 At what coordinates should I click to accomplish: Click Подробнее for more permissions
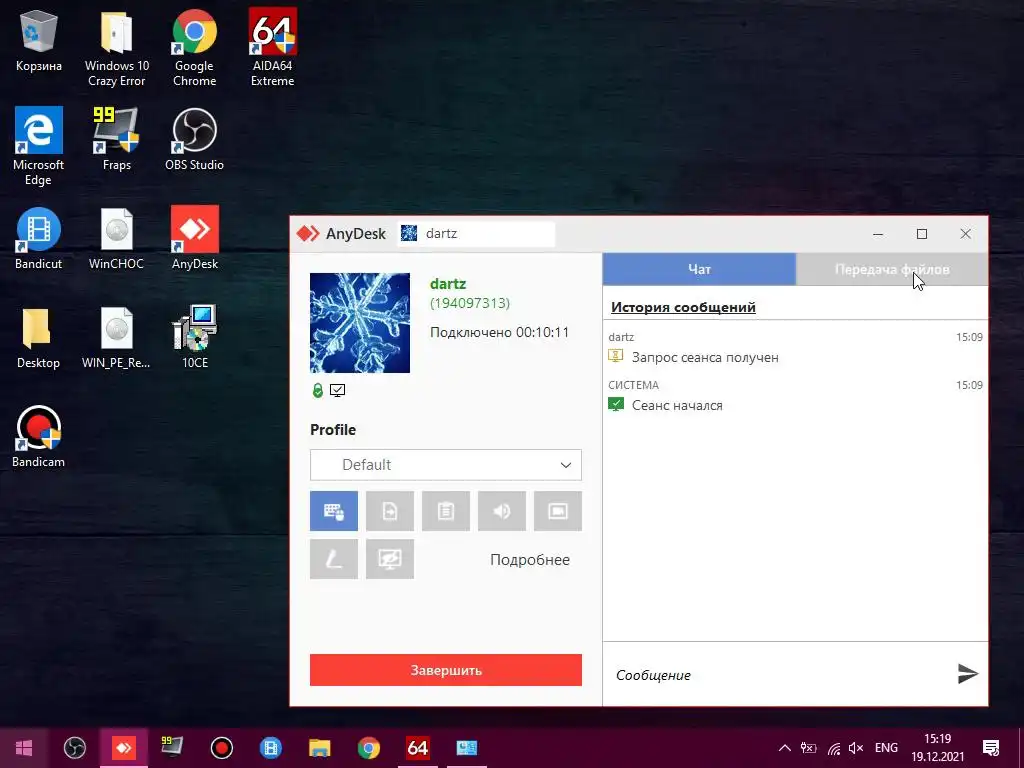click(530, 560)
